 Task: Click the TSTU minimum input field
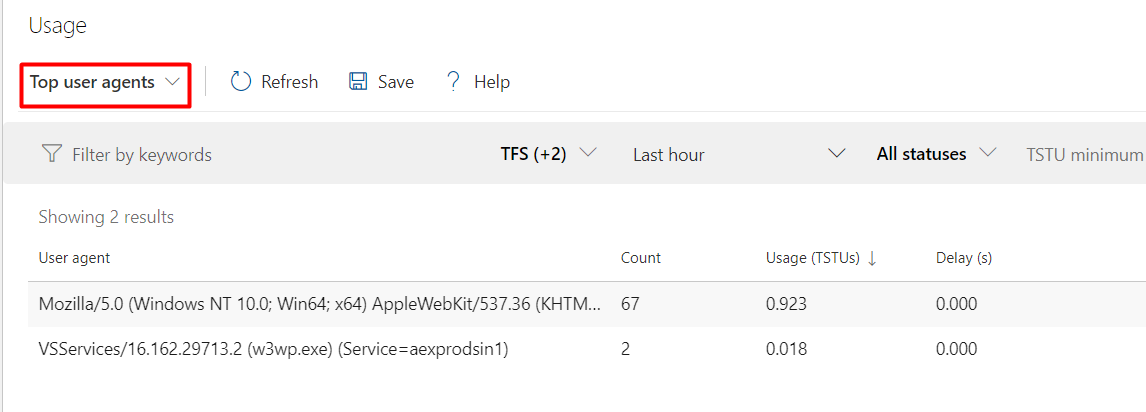tap(1085, 155)
